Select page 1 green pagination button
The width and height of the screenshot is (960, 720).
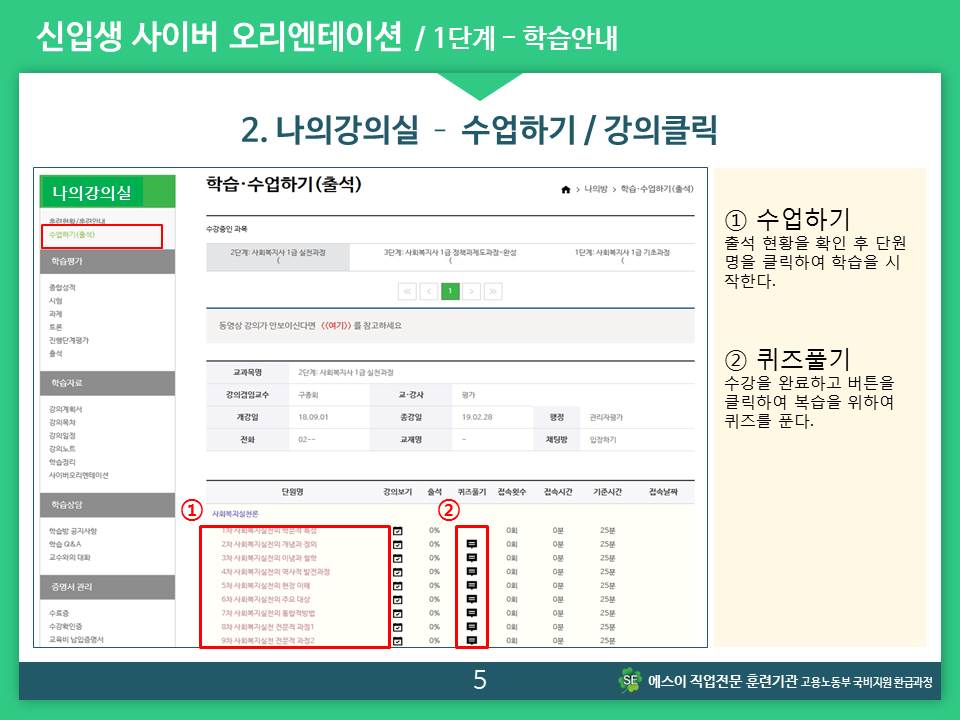point(450,291)
